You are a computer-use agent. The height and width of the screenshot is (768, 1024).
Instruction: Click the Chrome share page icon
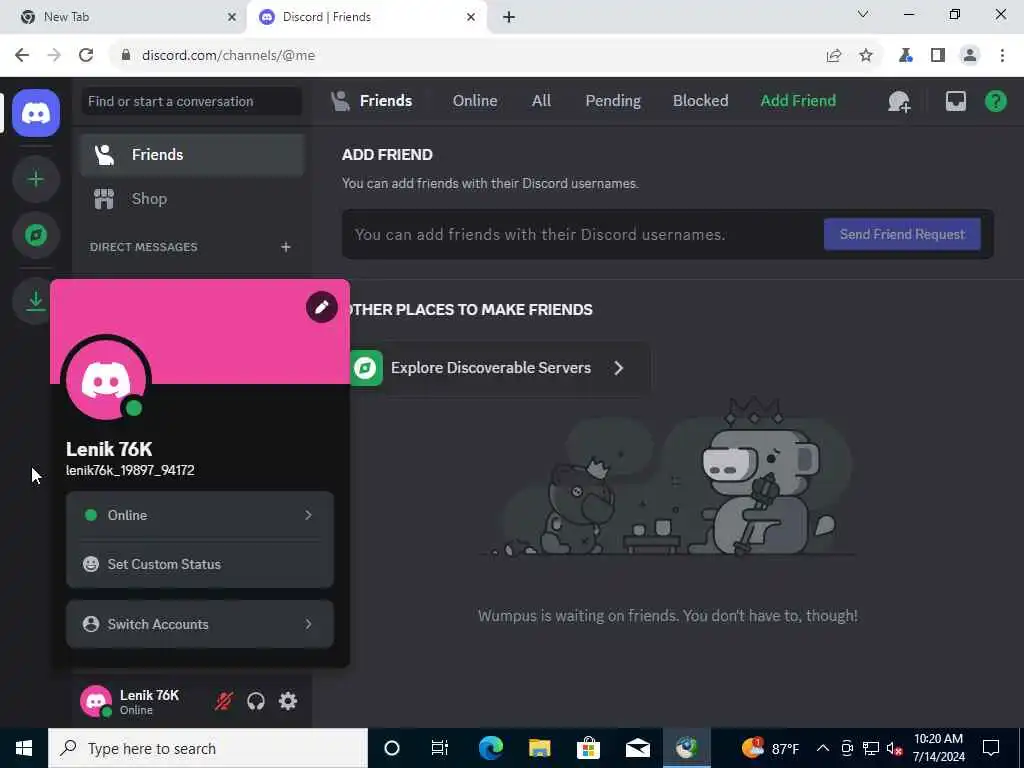click(x=833, y=56)
